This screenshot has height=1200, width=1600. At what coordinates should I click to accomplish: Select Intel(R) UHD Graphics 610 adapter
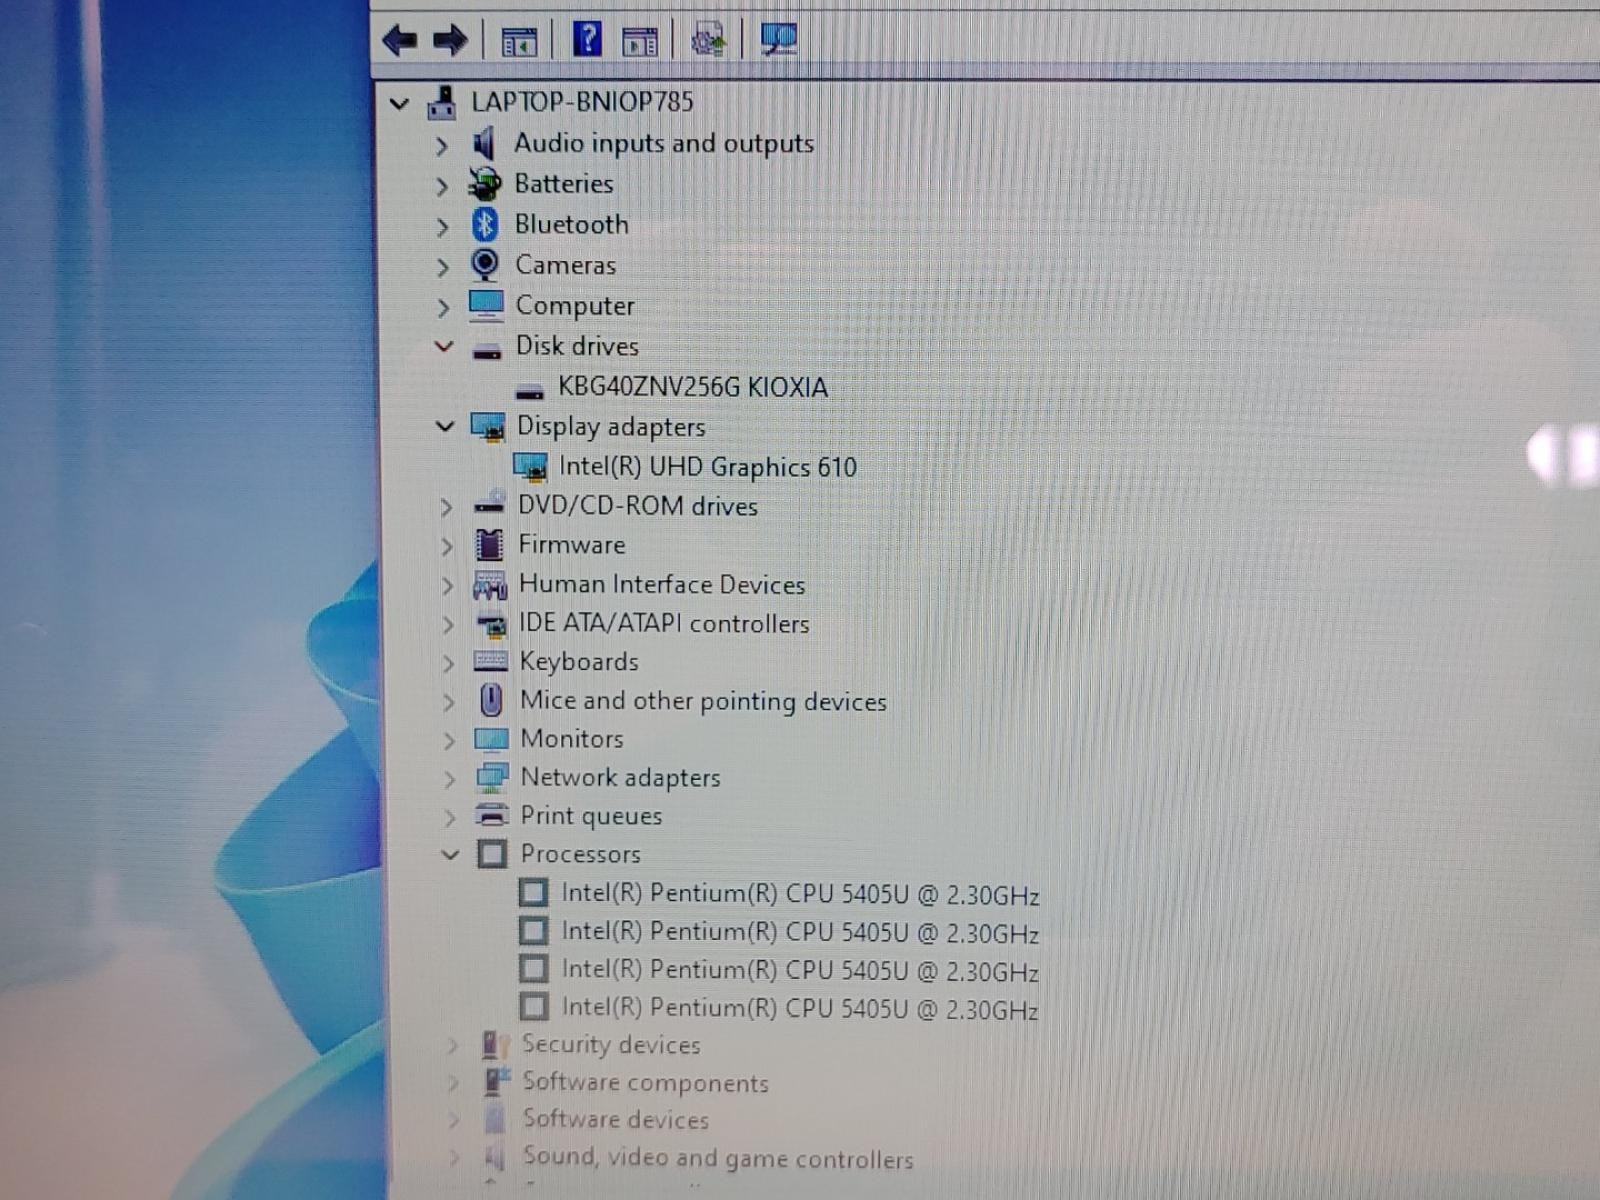(707, 467)
